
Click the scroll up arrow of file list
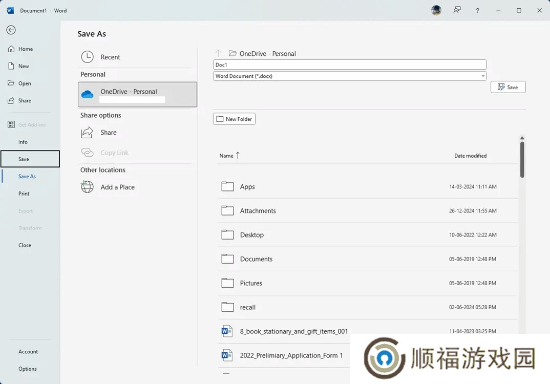pyautogui.click(x=522, y=138)
